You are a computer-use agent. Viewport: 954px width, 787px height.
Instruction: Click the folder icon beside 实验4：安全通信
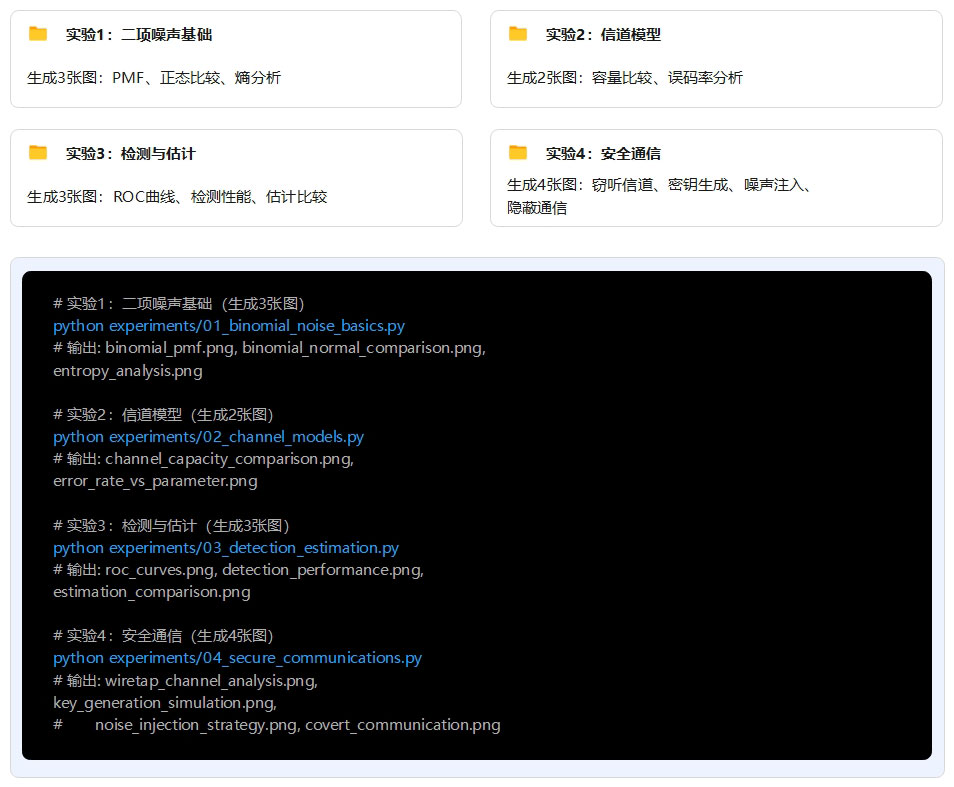(x=518, y=153)
